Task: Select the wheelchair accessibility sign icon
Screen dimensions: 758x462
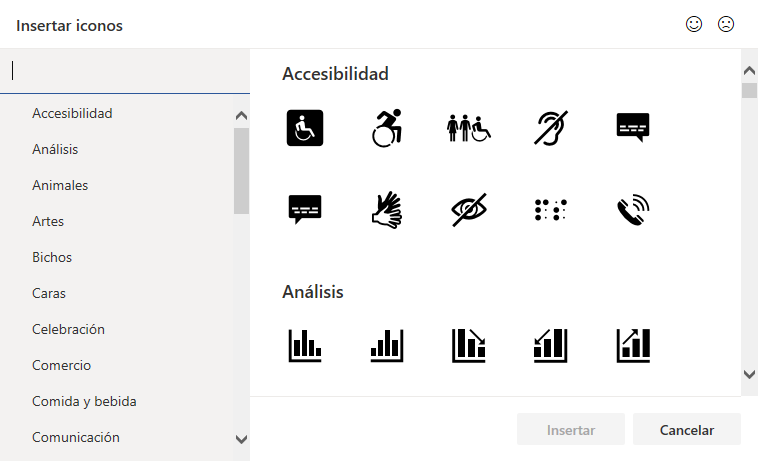Action: [304, 128]
